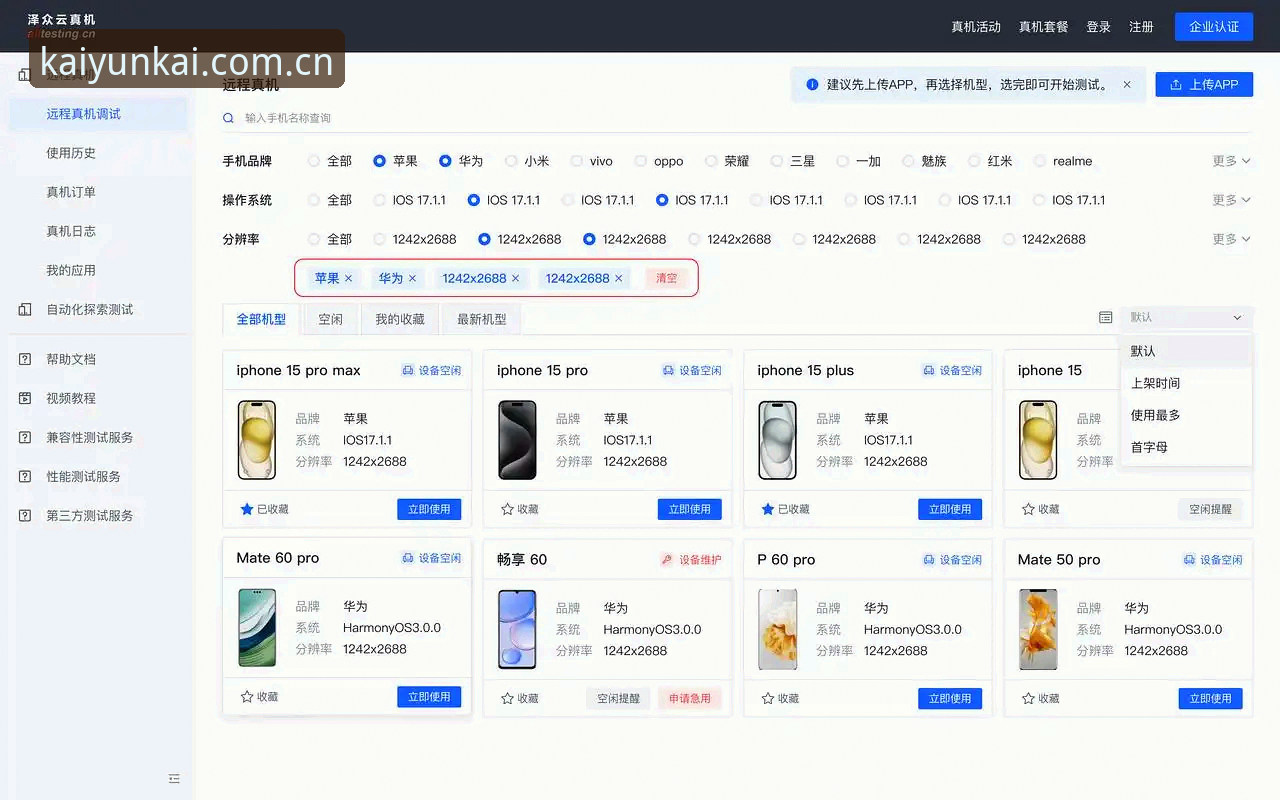Image resolution: width=1280 pixels, height=800 pixels.
Task: Click 兼容性测试服务 sidebar icon
Action: tap(25, 437)
